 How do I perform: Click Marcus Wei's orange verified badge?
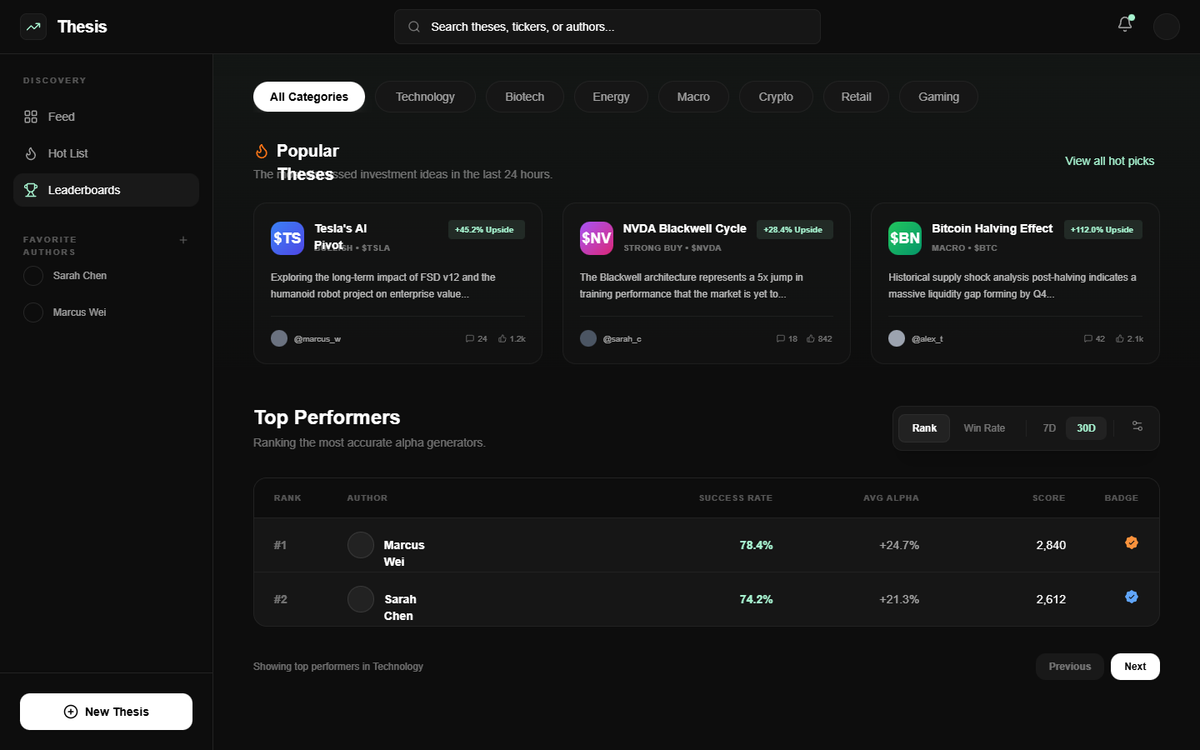pyautogui.click(x=1132, y=543)
